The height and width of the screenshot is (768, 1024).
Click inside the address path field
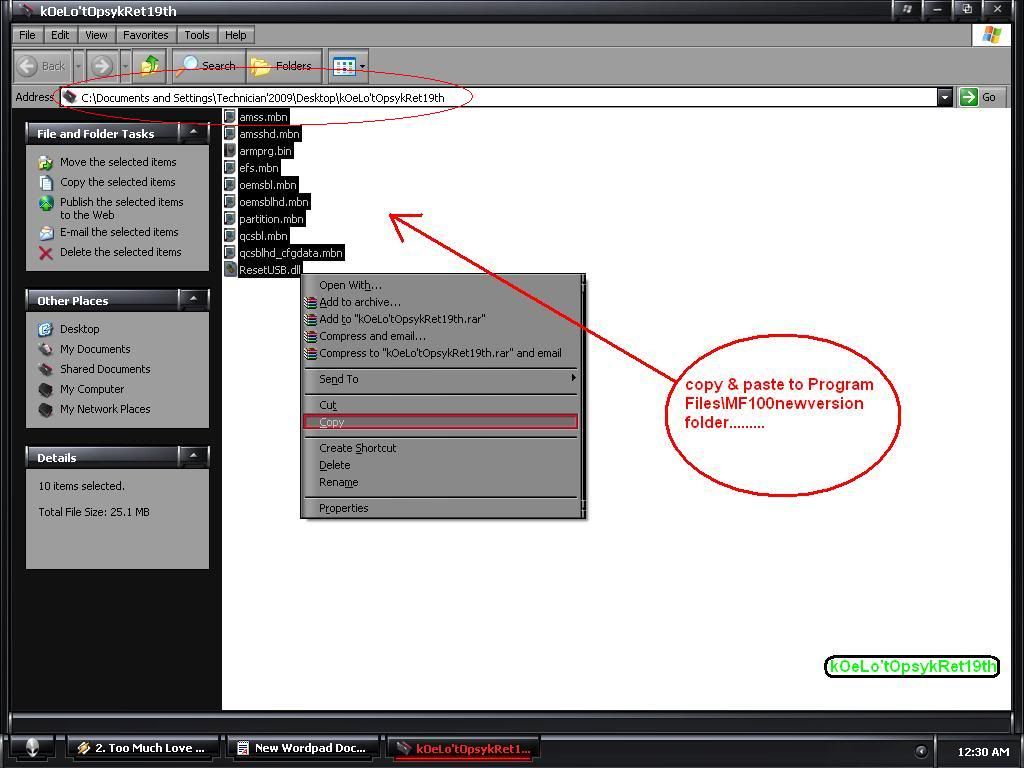coord(500,97)
